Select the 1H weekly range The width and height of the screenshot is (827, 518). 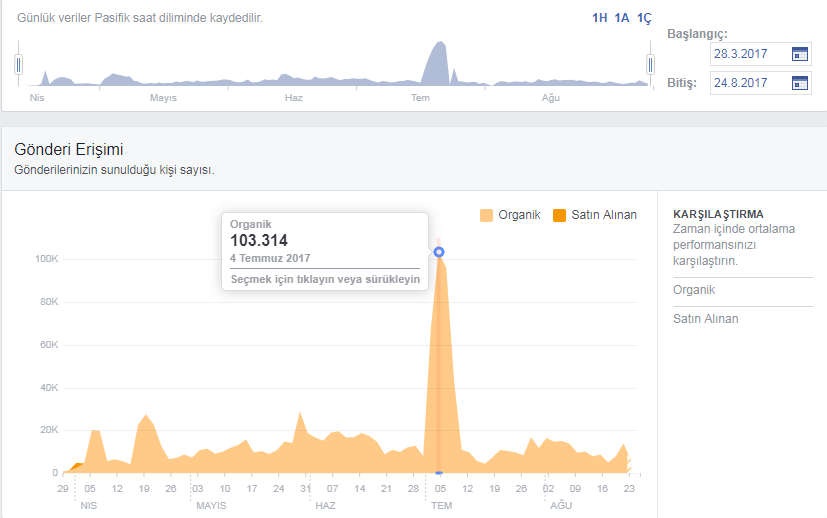(600, 18)
